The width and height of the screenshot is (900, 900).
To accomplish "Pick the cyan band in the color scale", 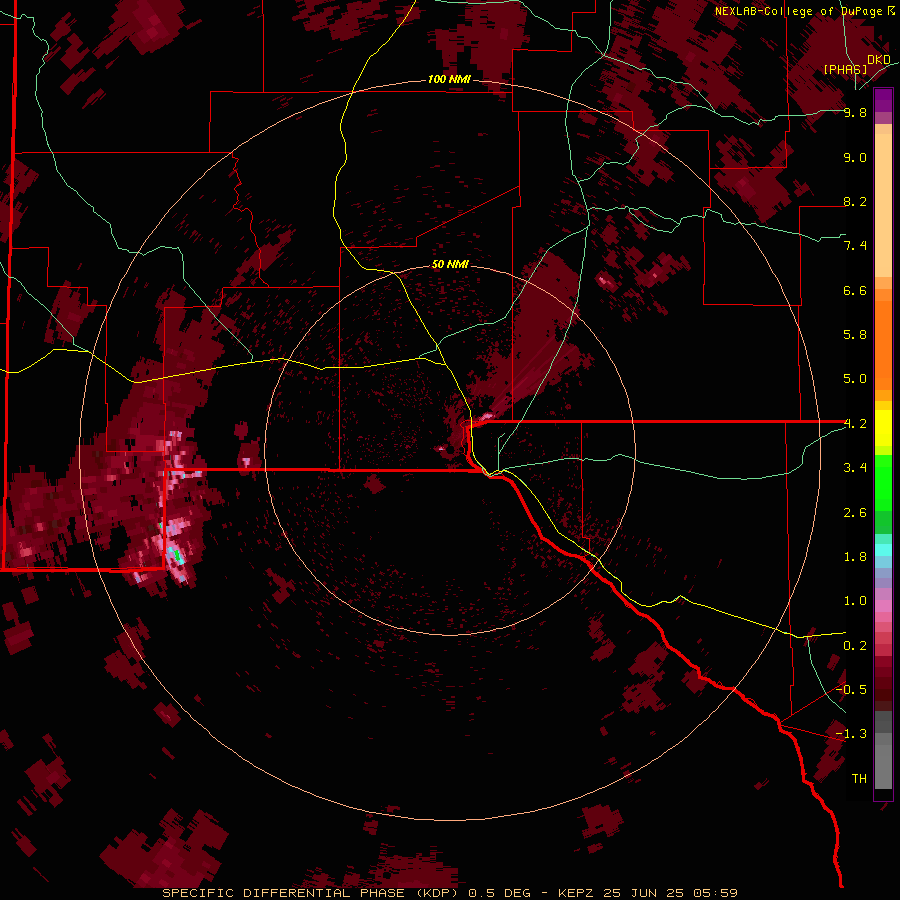I will pos(883,550).
